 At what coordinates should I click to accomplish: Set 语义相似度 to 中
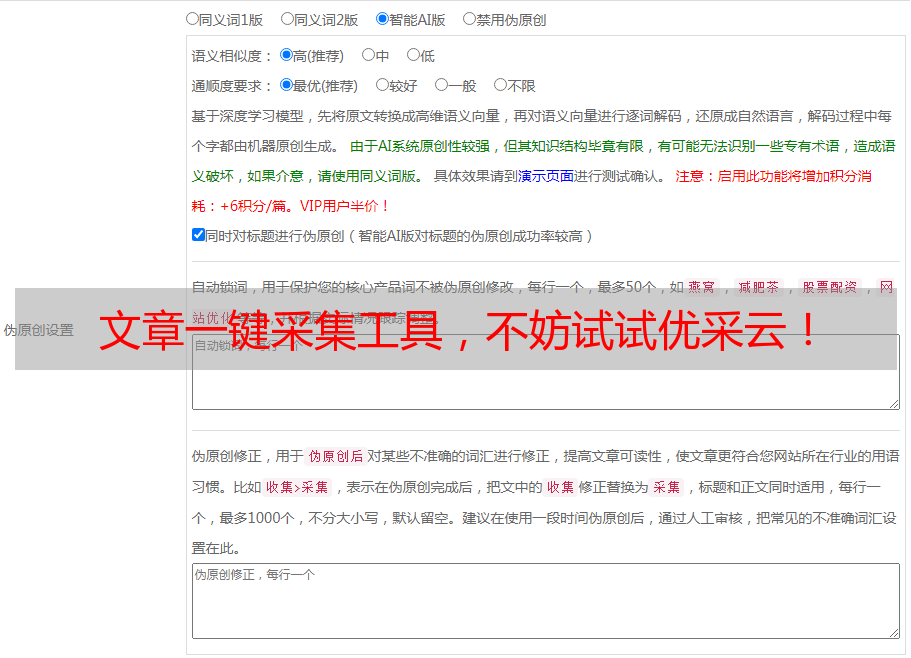tap(369, 56)
